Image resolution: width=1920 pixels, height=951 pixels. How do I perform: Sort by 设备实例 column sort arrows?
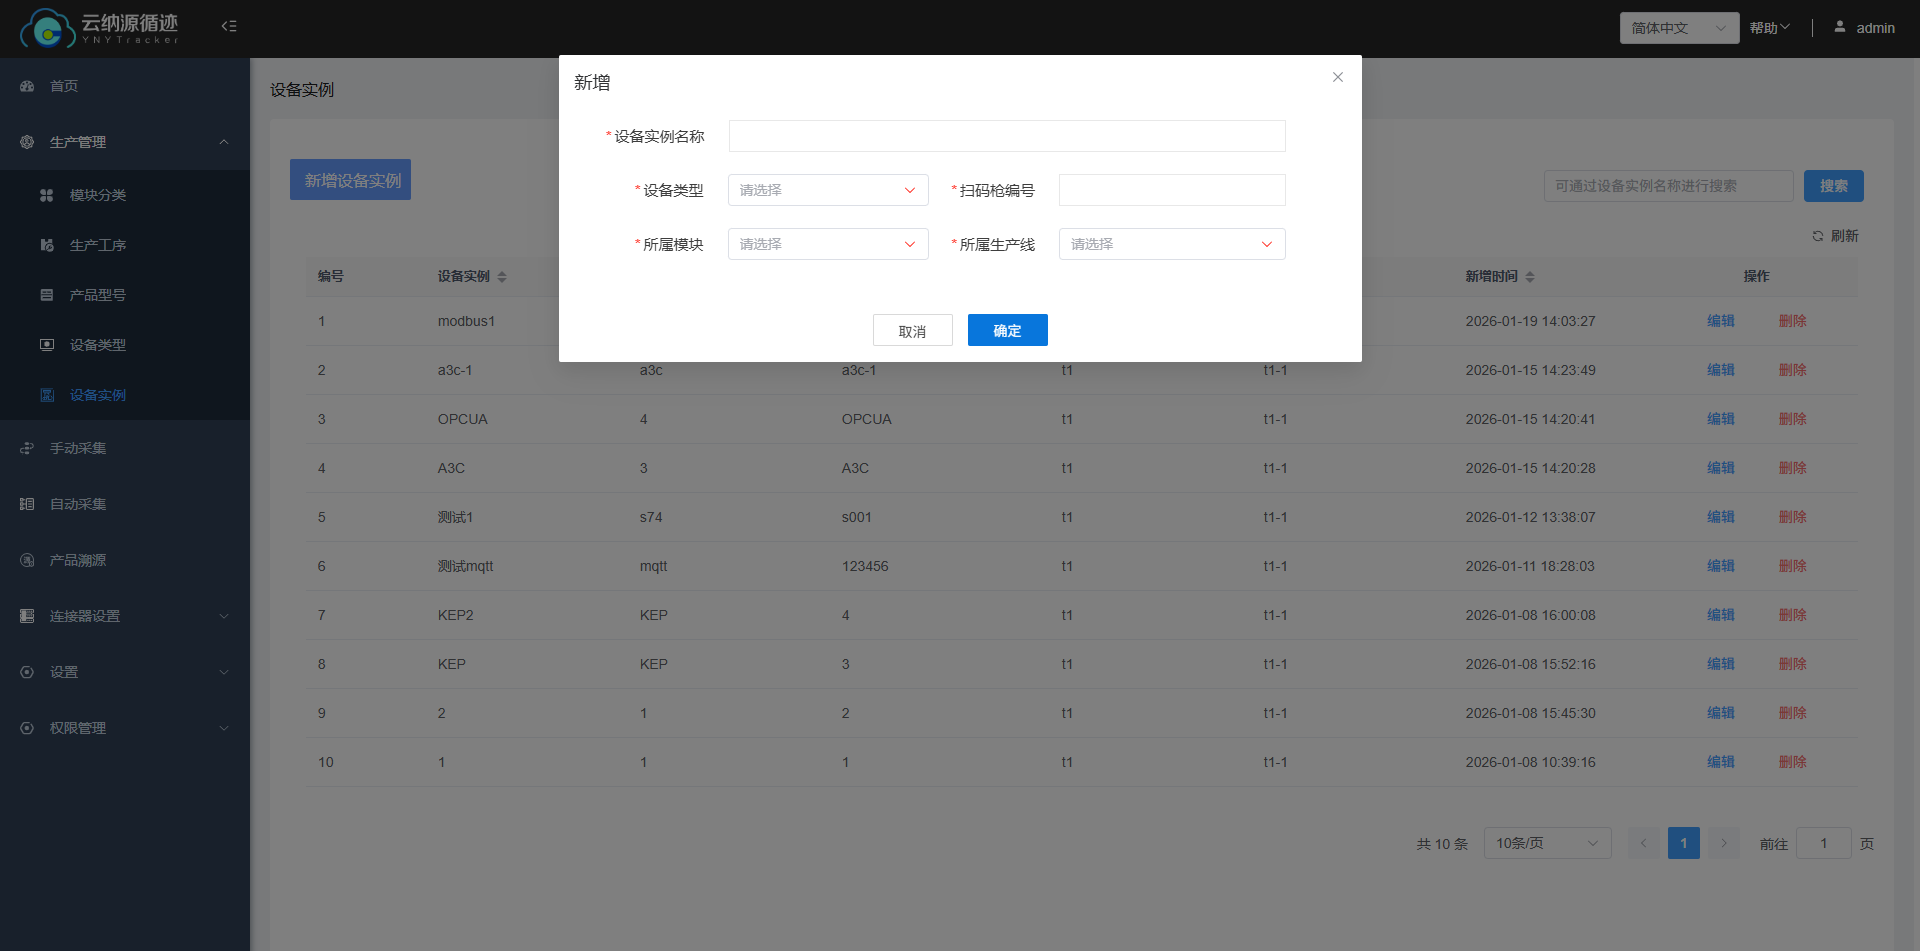[502, 277]
